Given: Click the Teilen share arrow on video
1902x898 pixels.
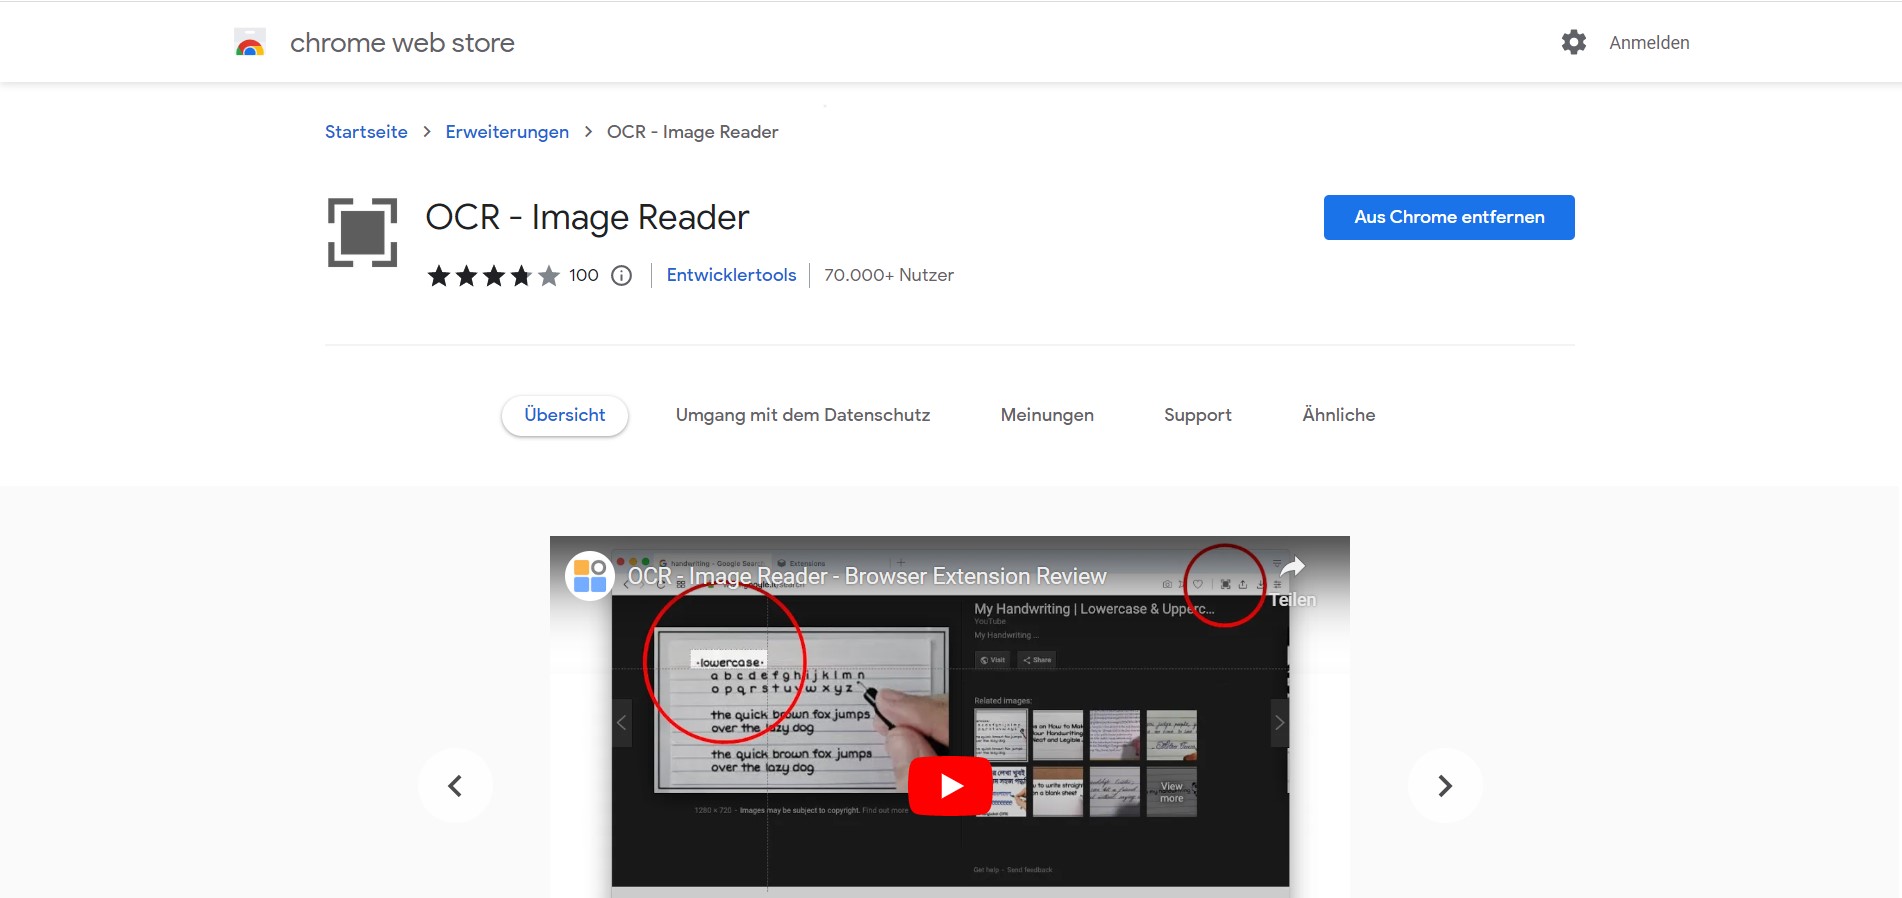Looking at the screenshot, I should point(1292,580).
